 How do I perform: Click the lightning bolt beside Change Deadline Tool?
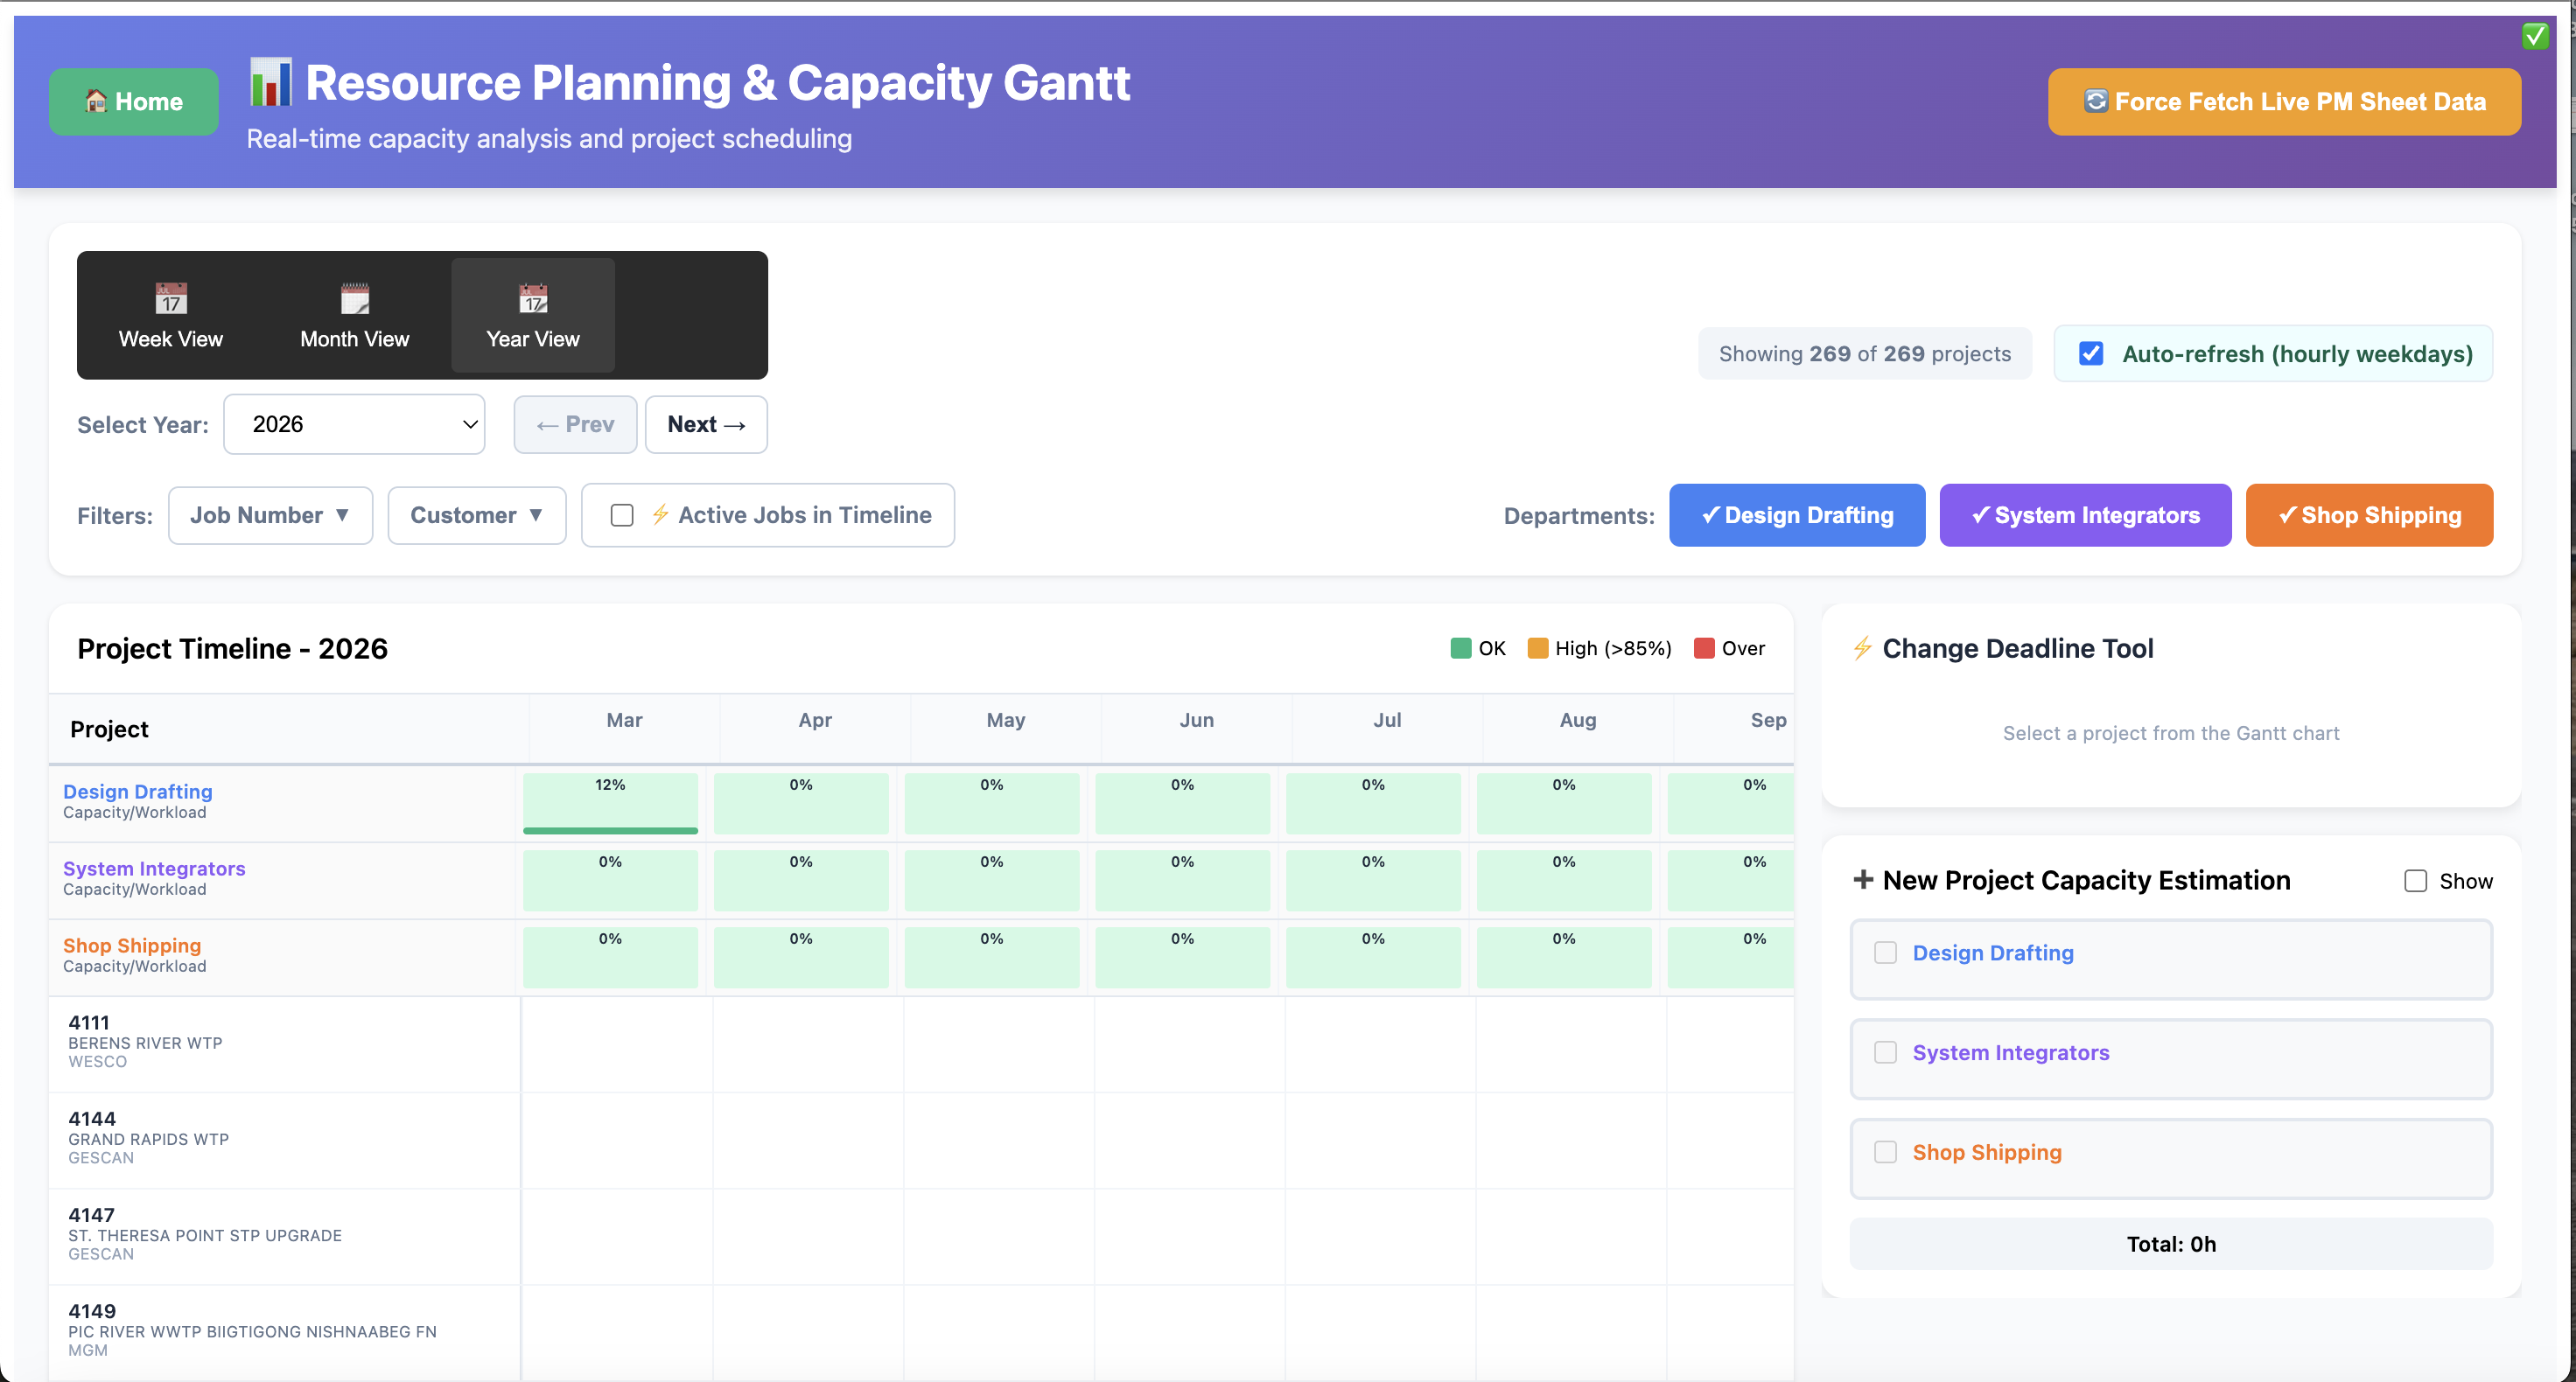coord(1862,648)
